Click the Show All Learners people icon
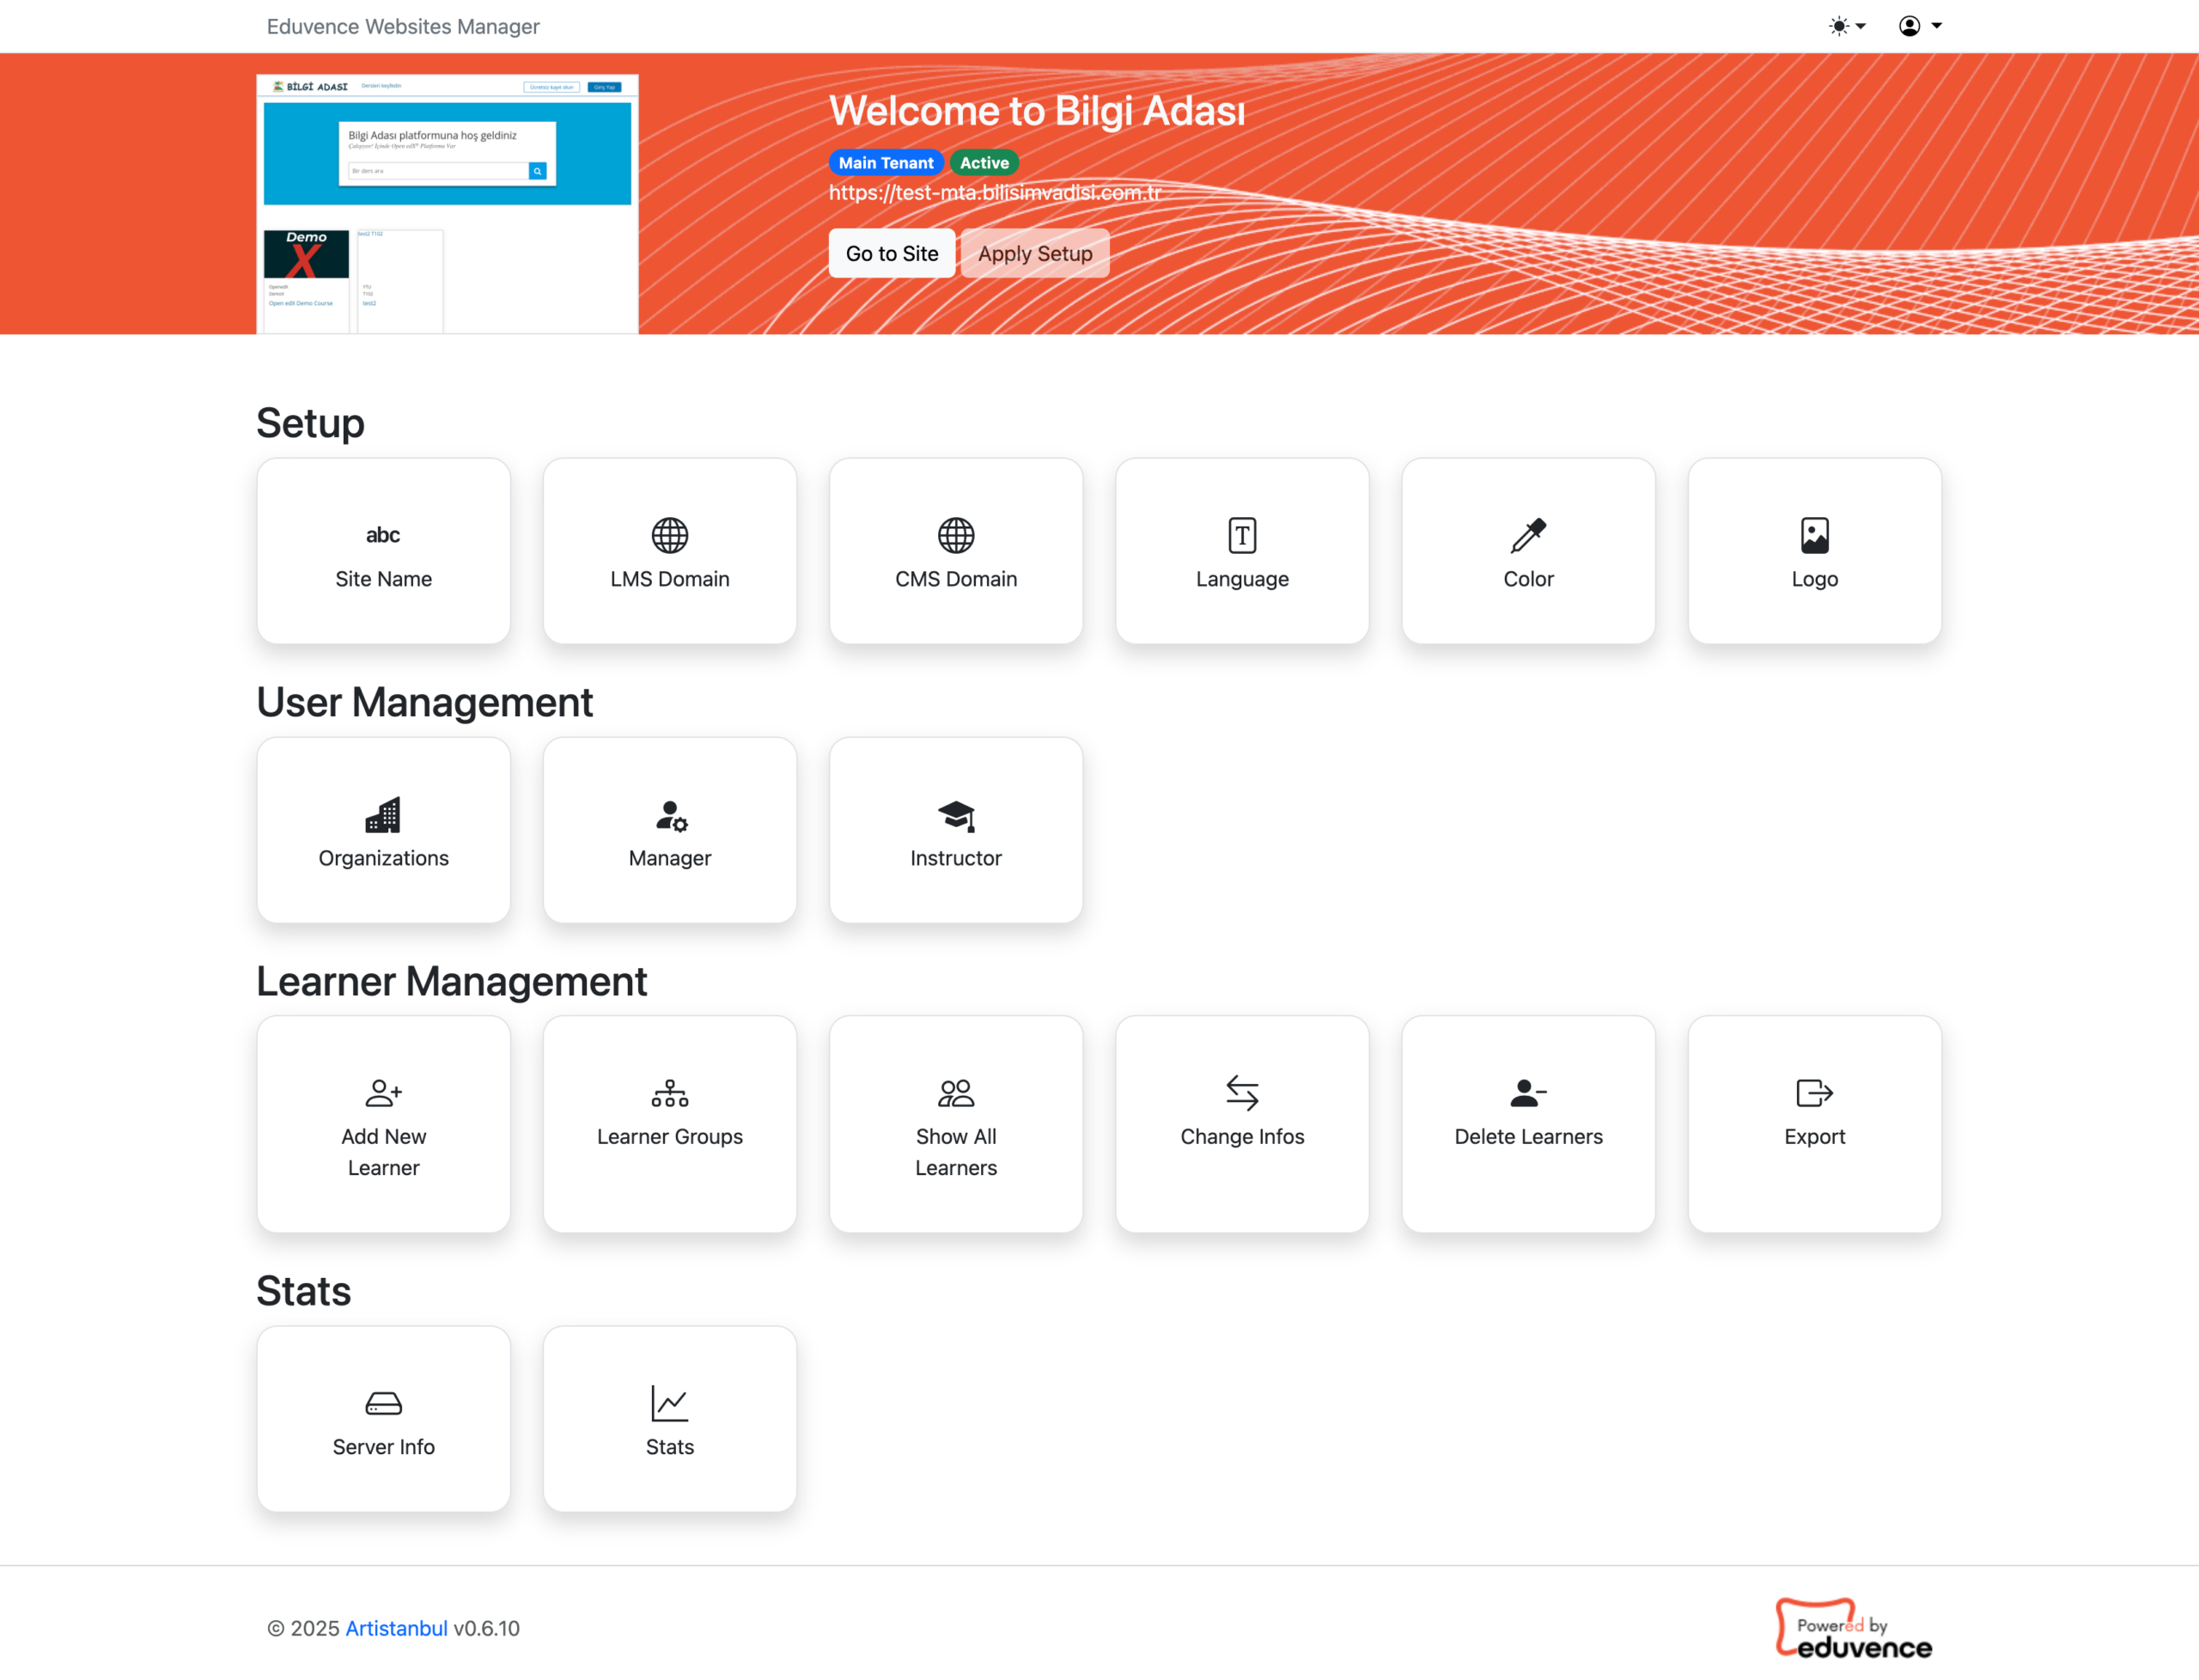Image resolution: width=2199 pixels, height=1680 pixels. (955, 1092)
